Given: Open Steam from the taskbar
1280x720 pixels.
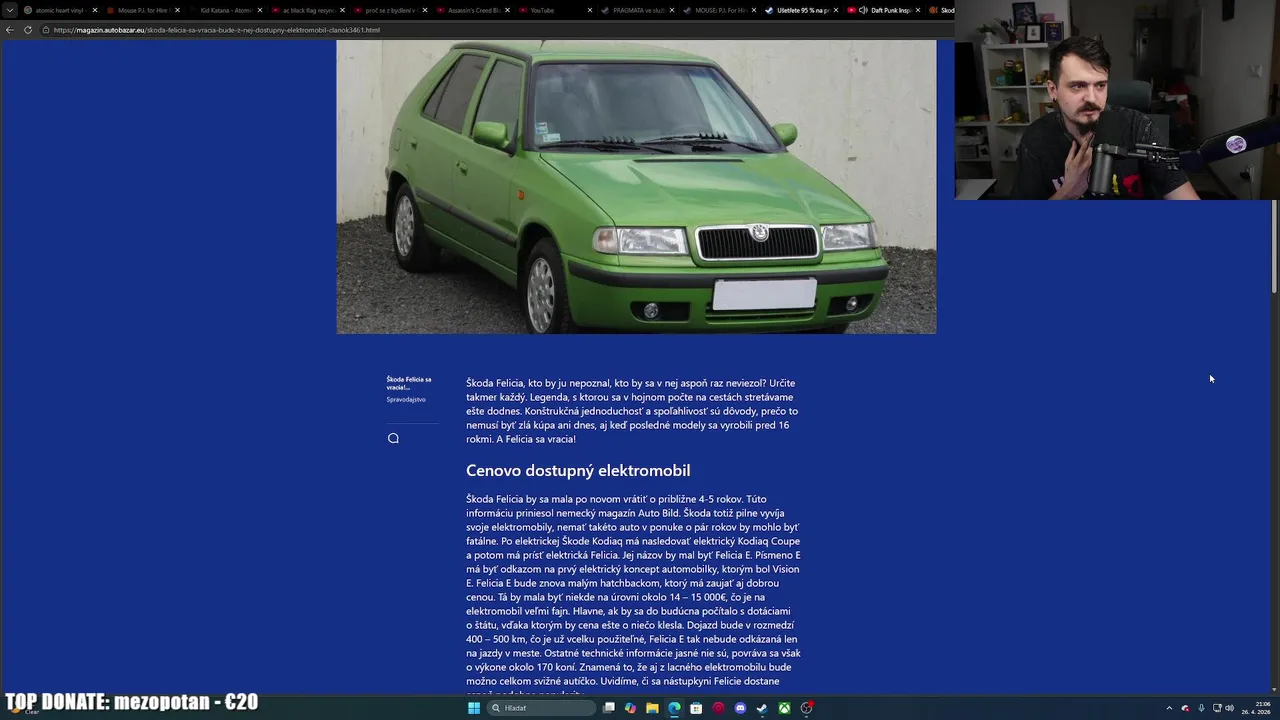Looking at the screenshot, I should pyautogui.click(x=762, y=708).
